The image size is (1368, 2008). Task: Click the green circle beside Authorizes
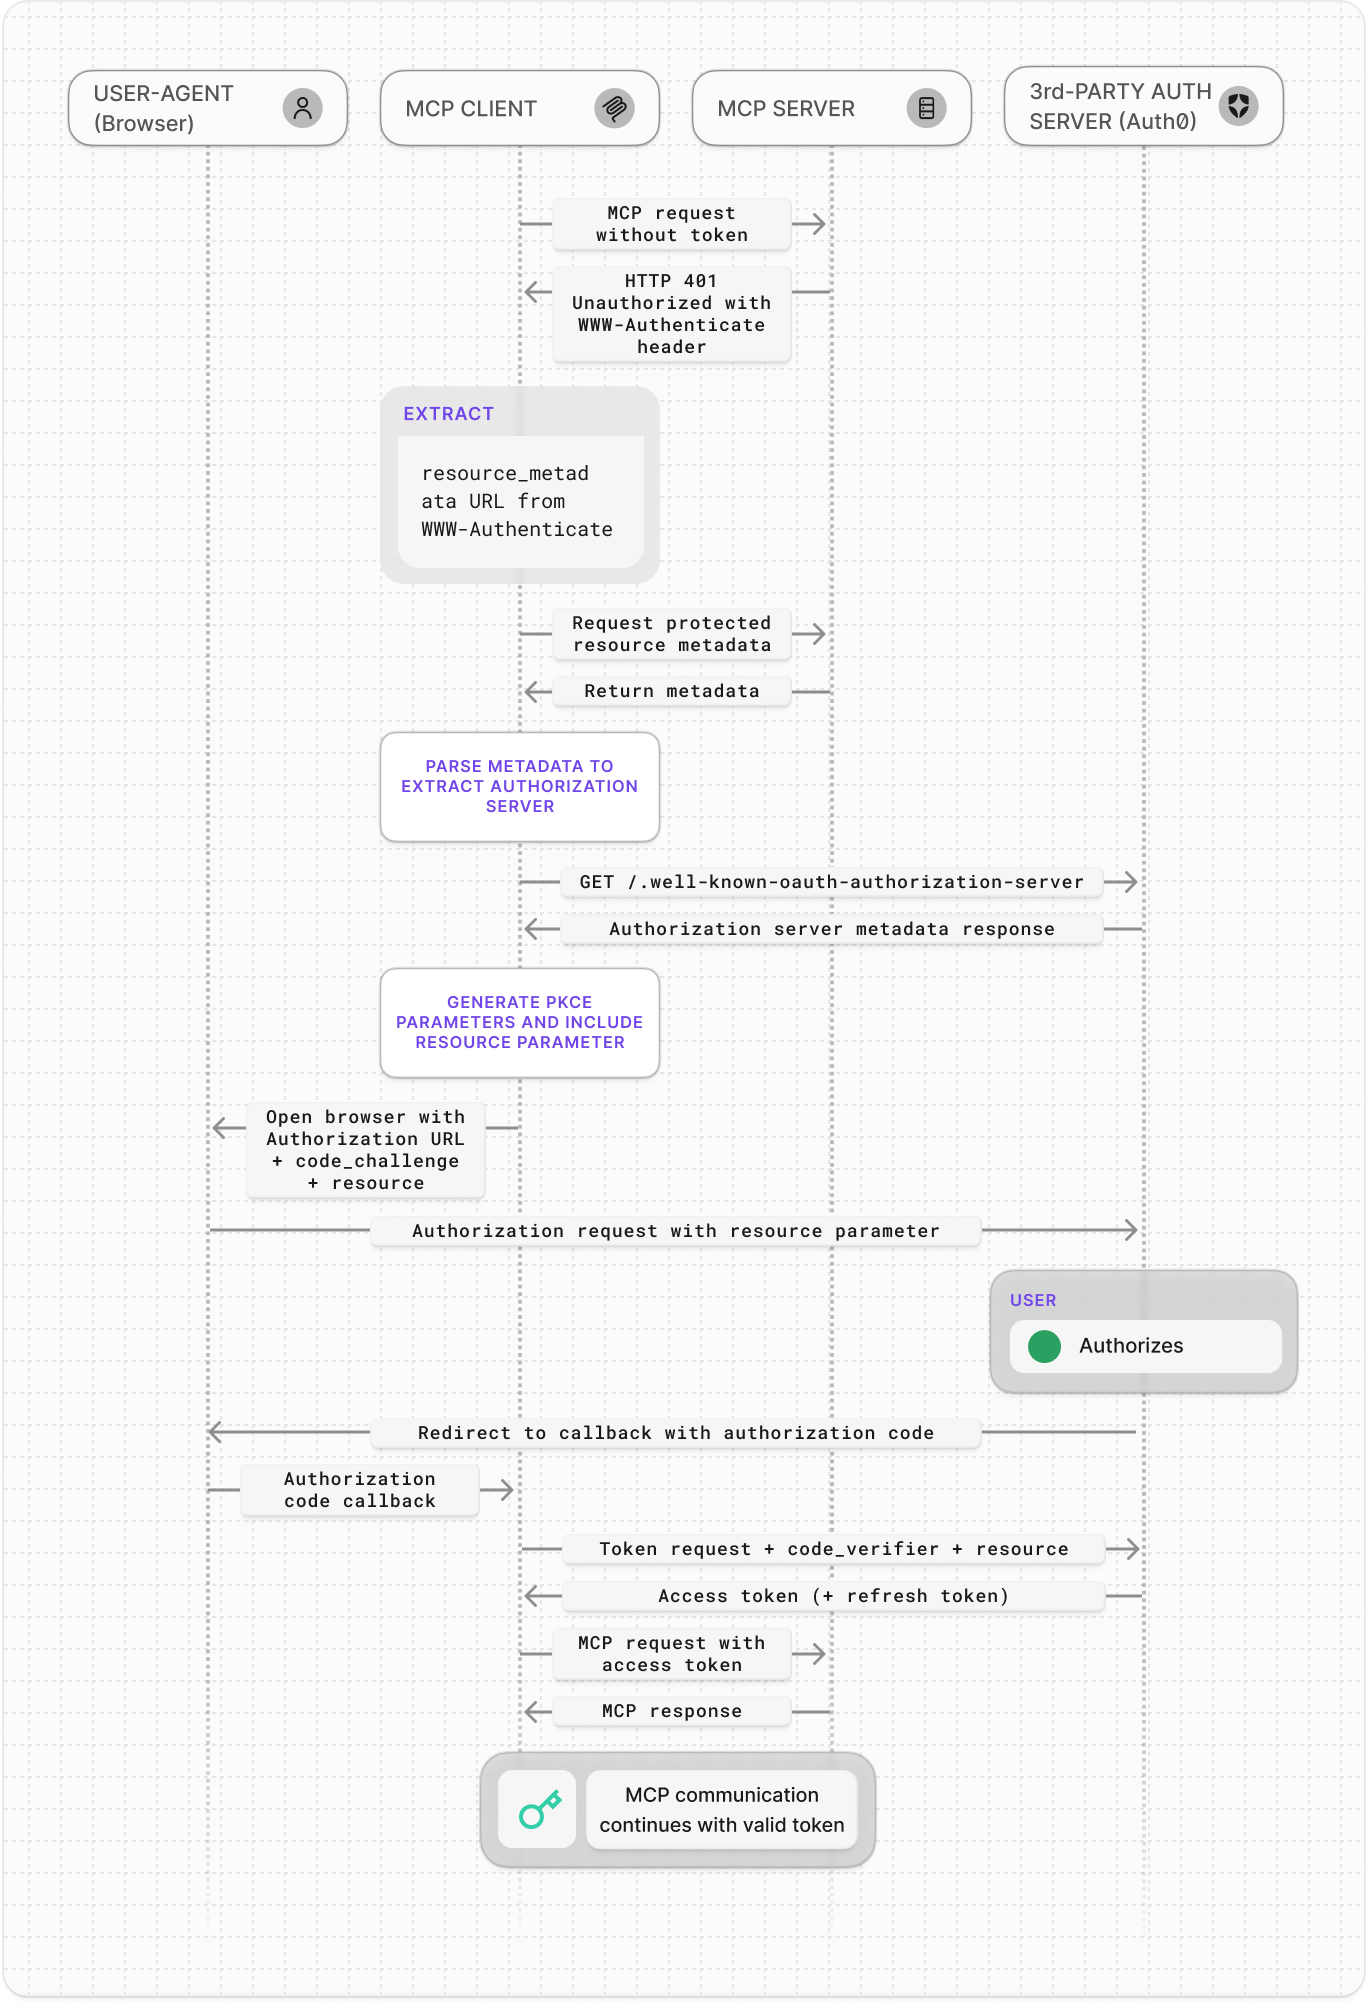(1044, 1346)
